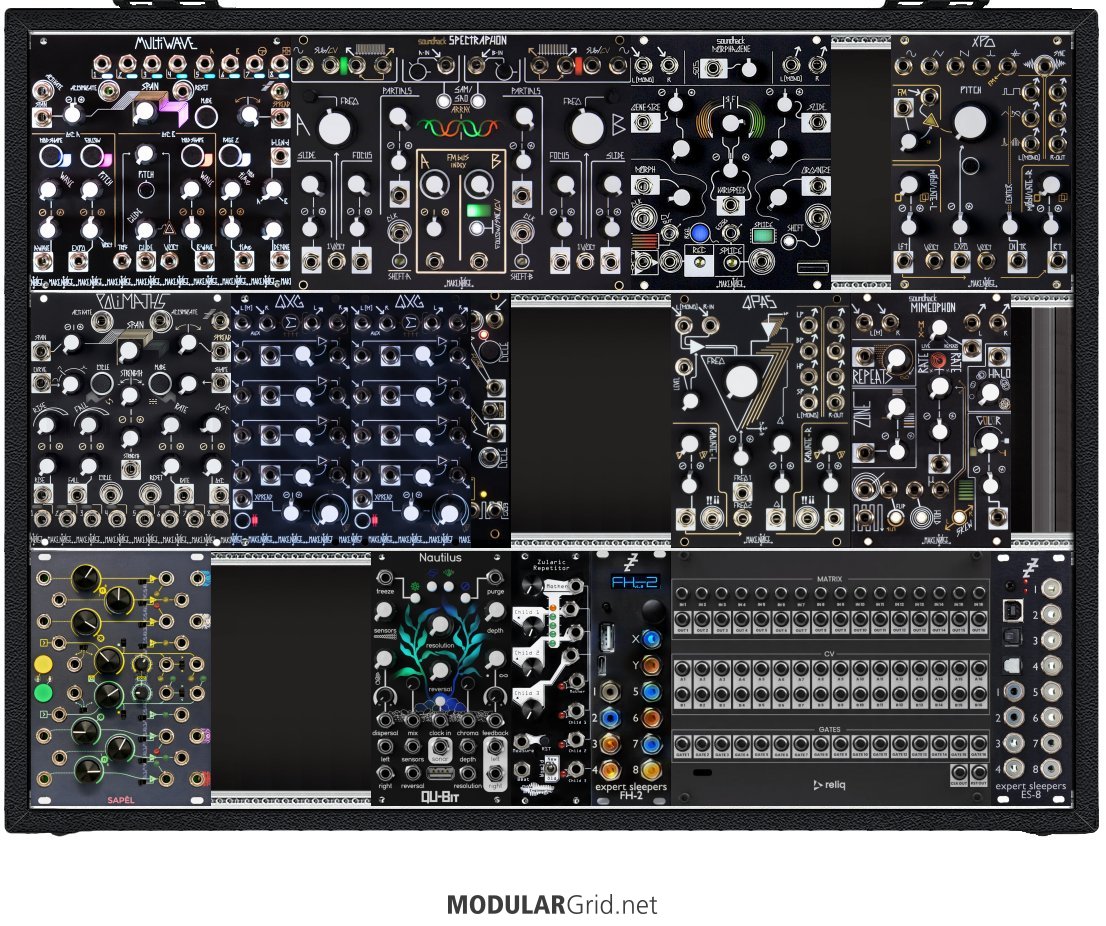Toggle the Spectraphon Follow/Sync button
This screenshot has width=1106, height=926.
478,229
